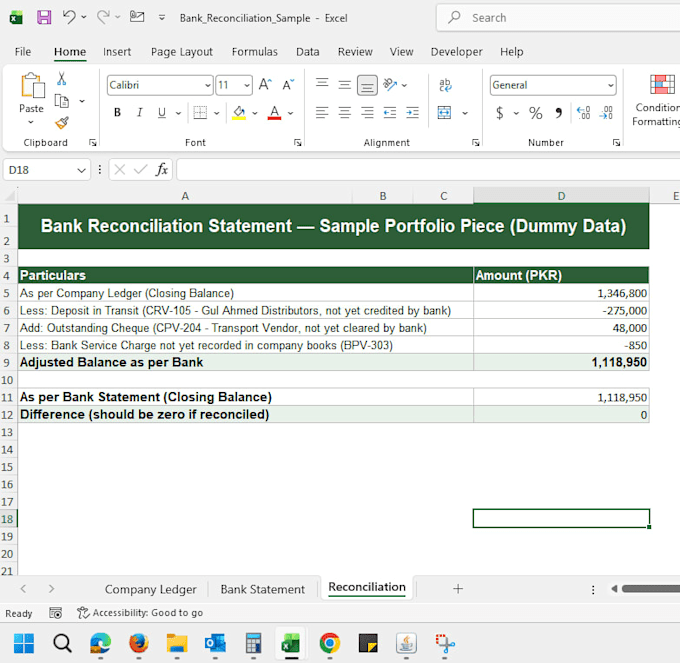
Task: Click the Decrease Decimal icon
Action: [x=606, y=113]
